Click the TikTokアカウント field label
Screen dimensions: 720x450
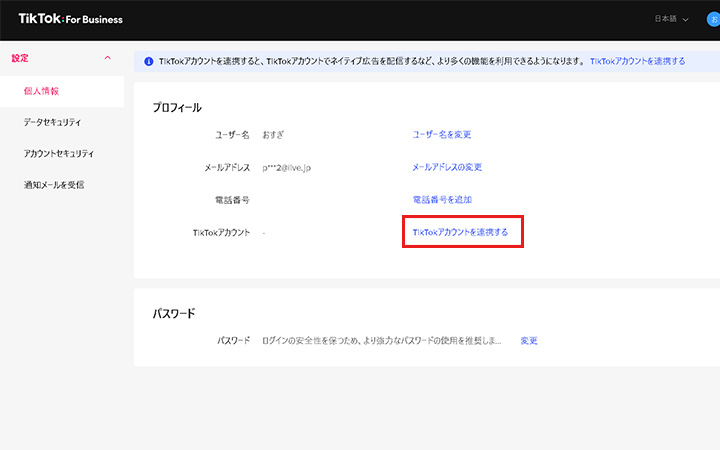coord(221,233)
